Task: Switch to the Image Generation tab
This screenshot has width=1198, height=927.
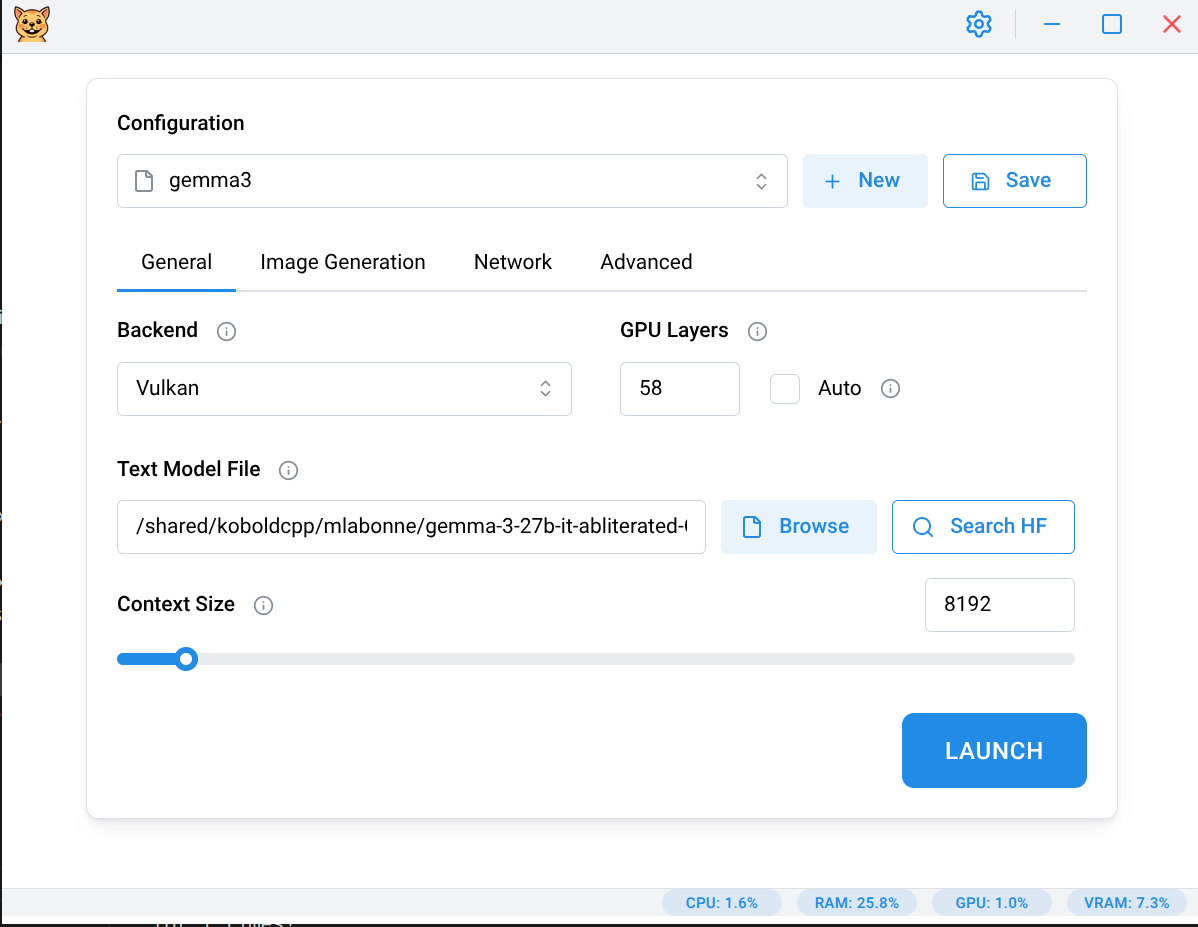Action: 343,262
